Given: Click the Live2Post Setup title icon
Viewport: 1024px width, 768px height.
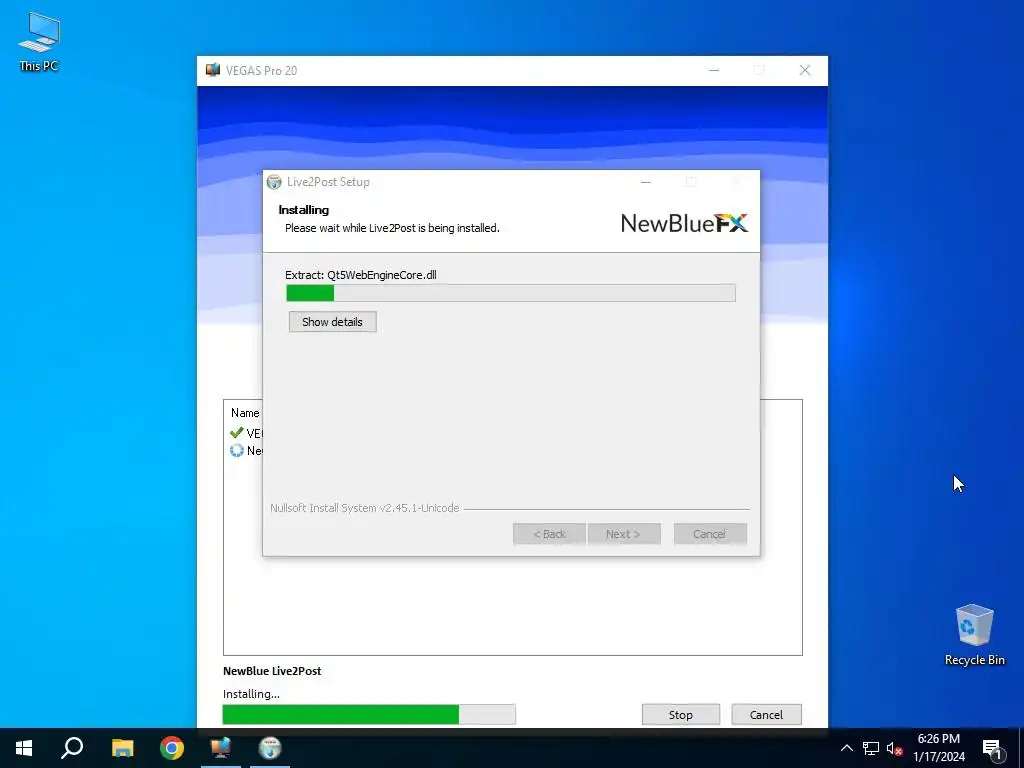Looking at the screenshot, I should coord(274,182).
